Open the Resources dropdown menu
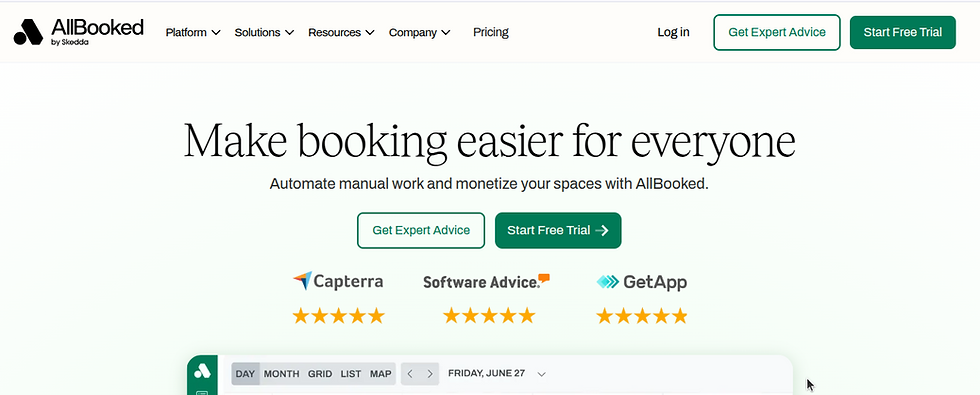The width and height of the screenshot is (980, 395). click(x=341, y=32)
